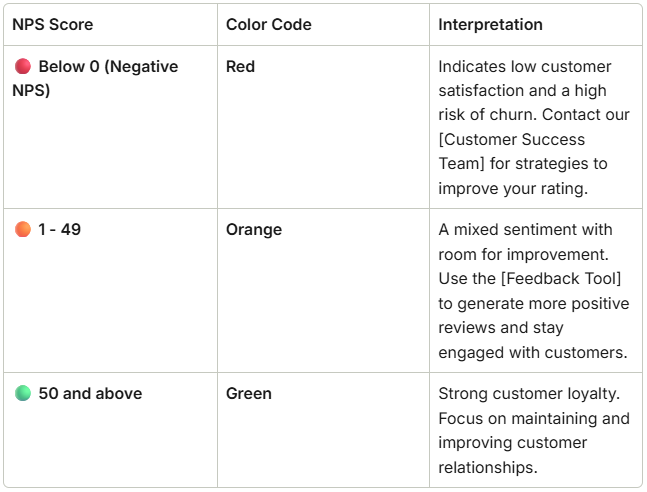Click the green circle status icon
647x492 pixels.
[22, 394]
